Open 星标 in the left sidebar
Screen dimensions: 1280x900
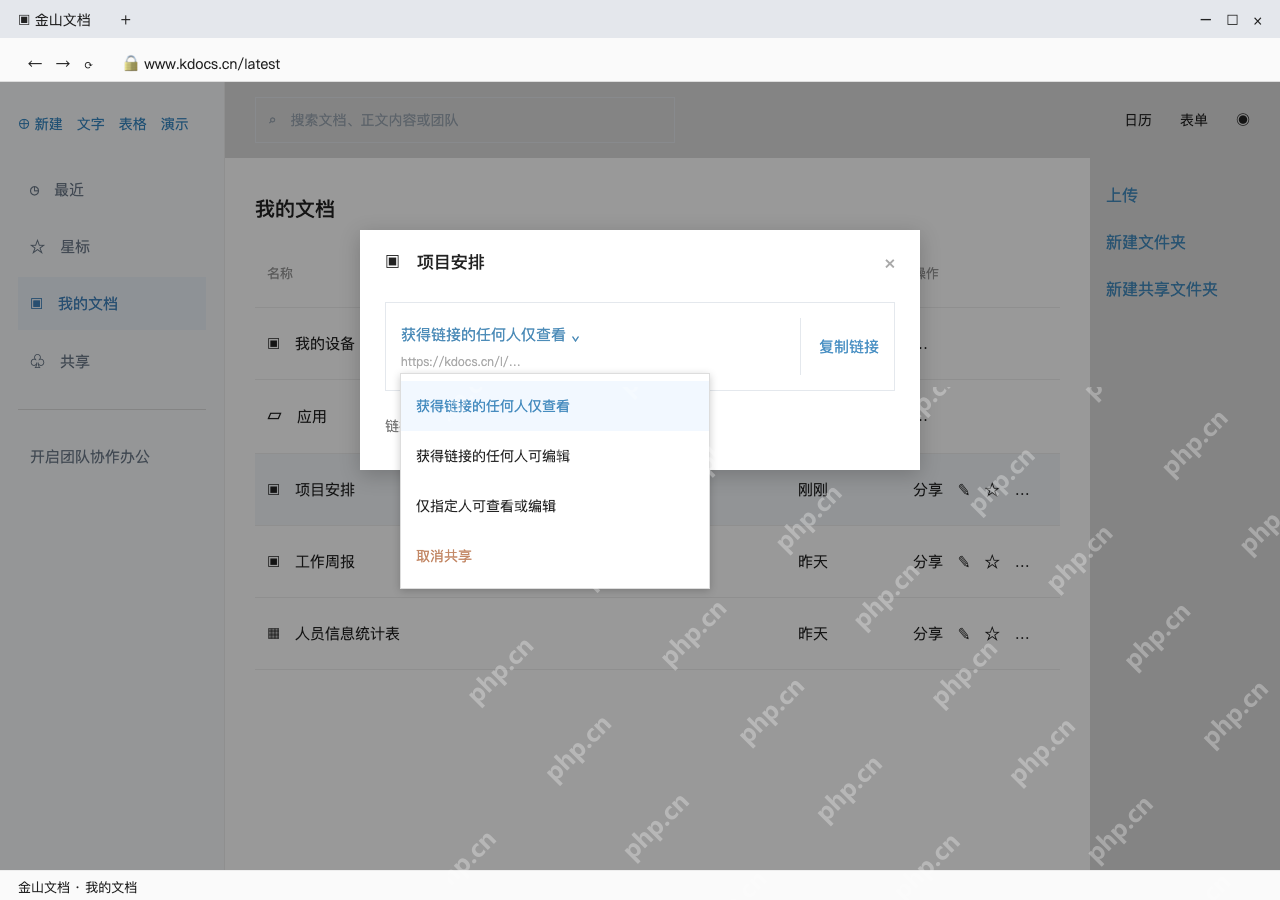[x=112, y=247]
